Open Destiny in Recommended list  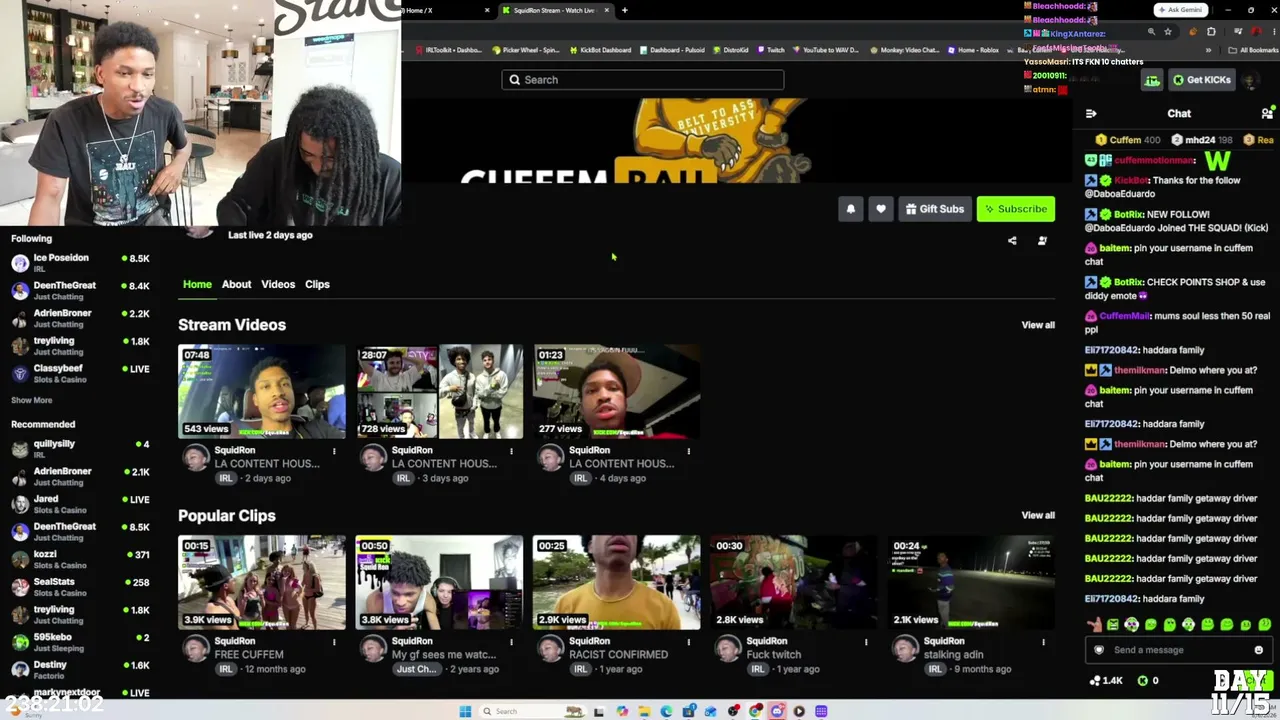[80, 670]
